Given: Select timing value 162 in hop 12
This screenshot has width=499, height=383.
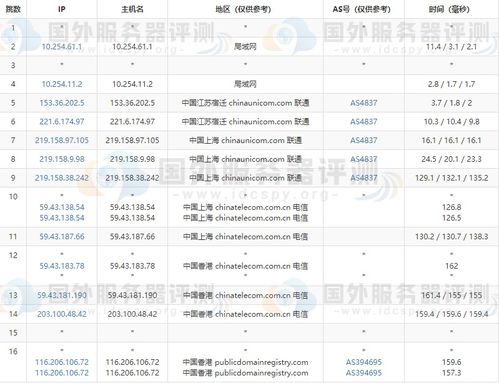Looking at the screenshot, I should coord(451,266).
